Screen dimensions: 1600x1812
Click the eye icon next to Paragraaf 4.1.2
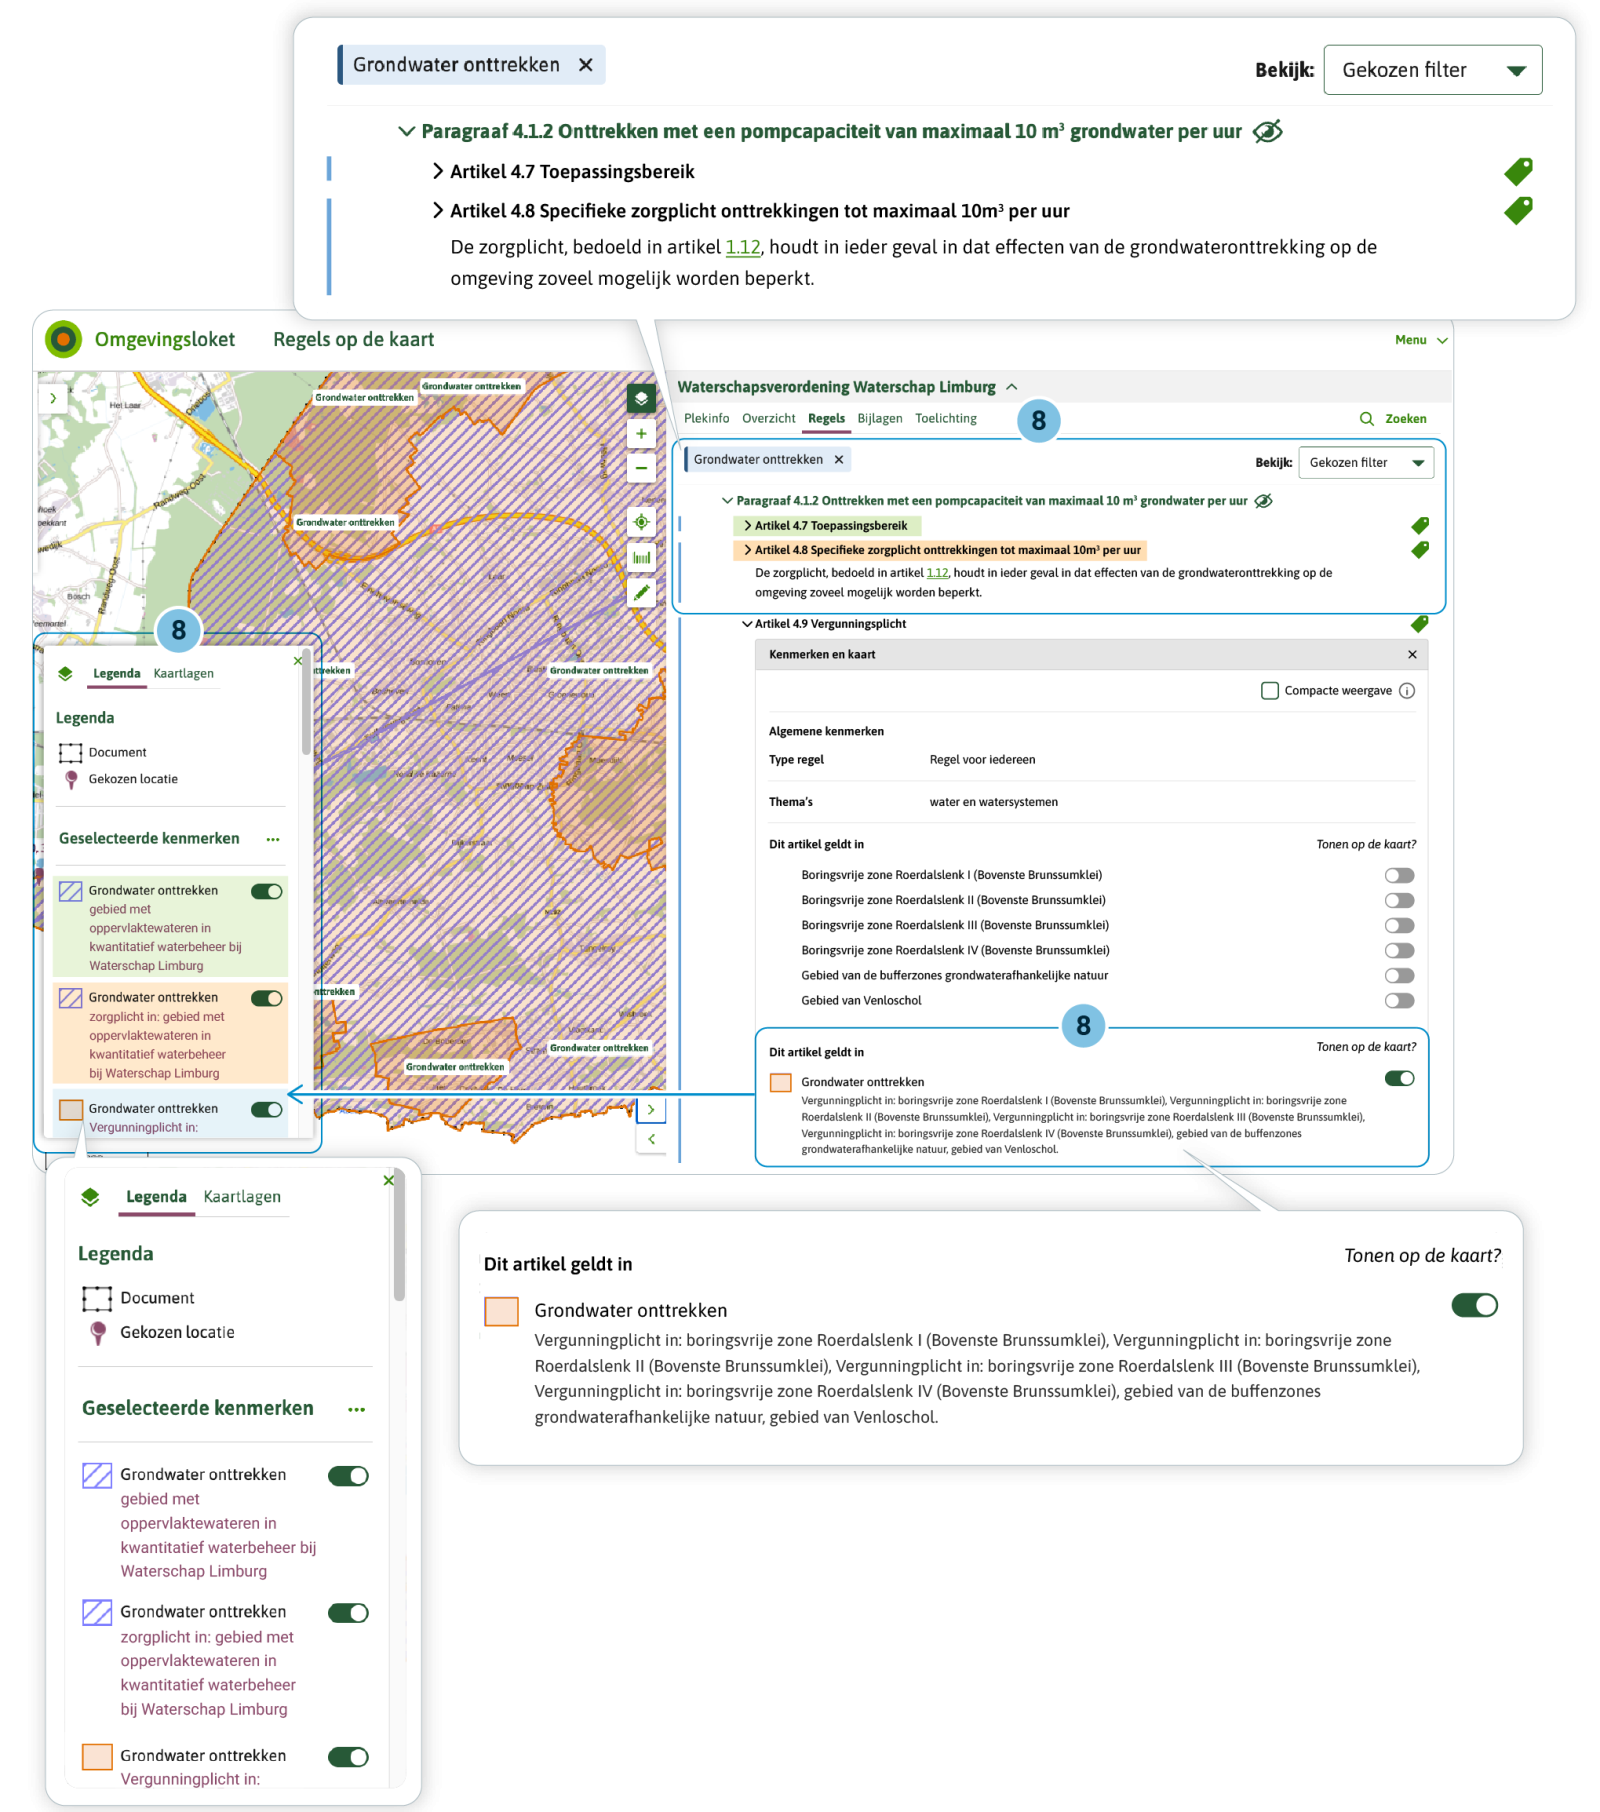coord(1265,501)
